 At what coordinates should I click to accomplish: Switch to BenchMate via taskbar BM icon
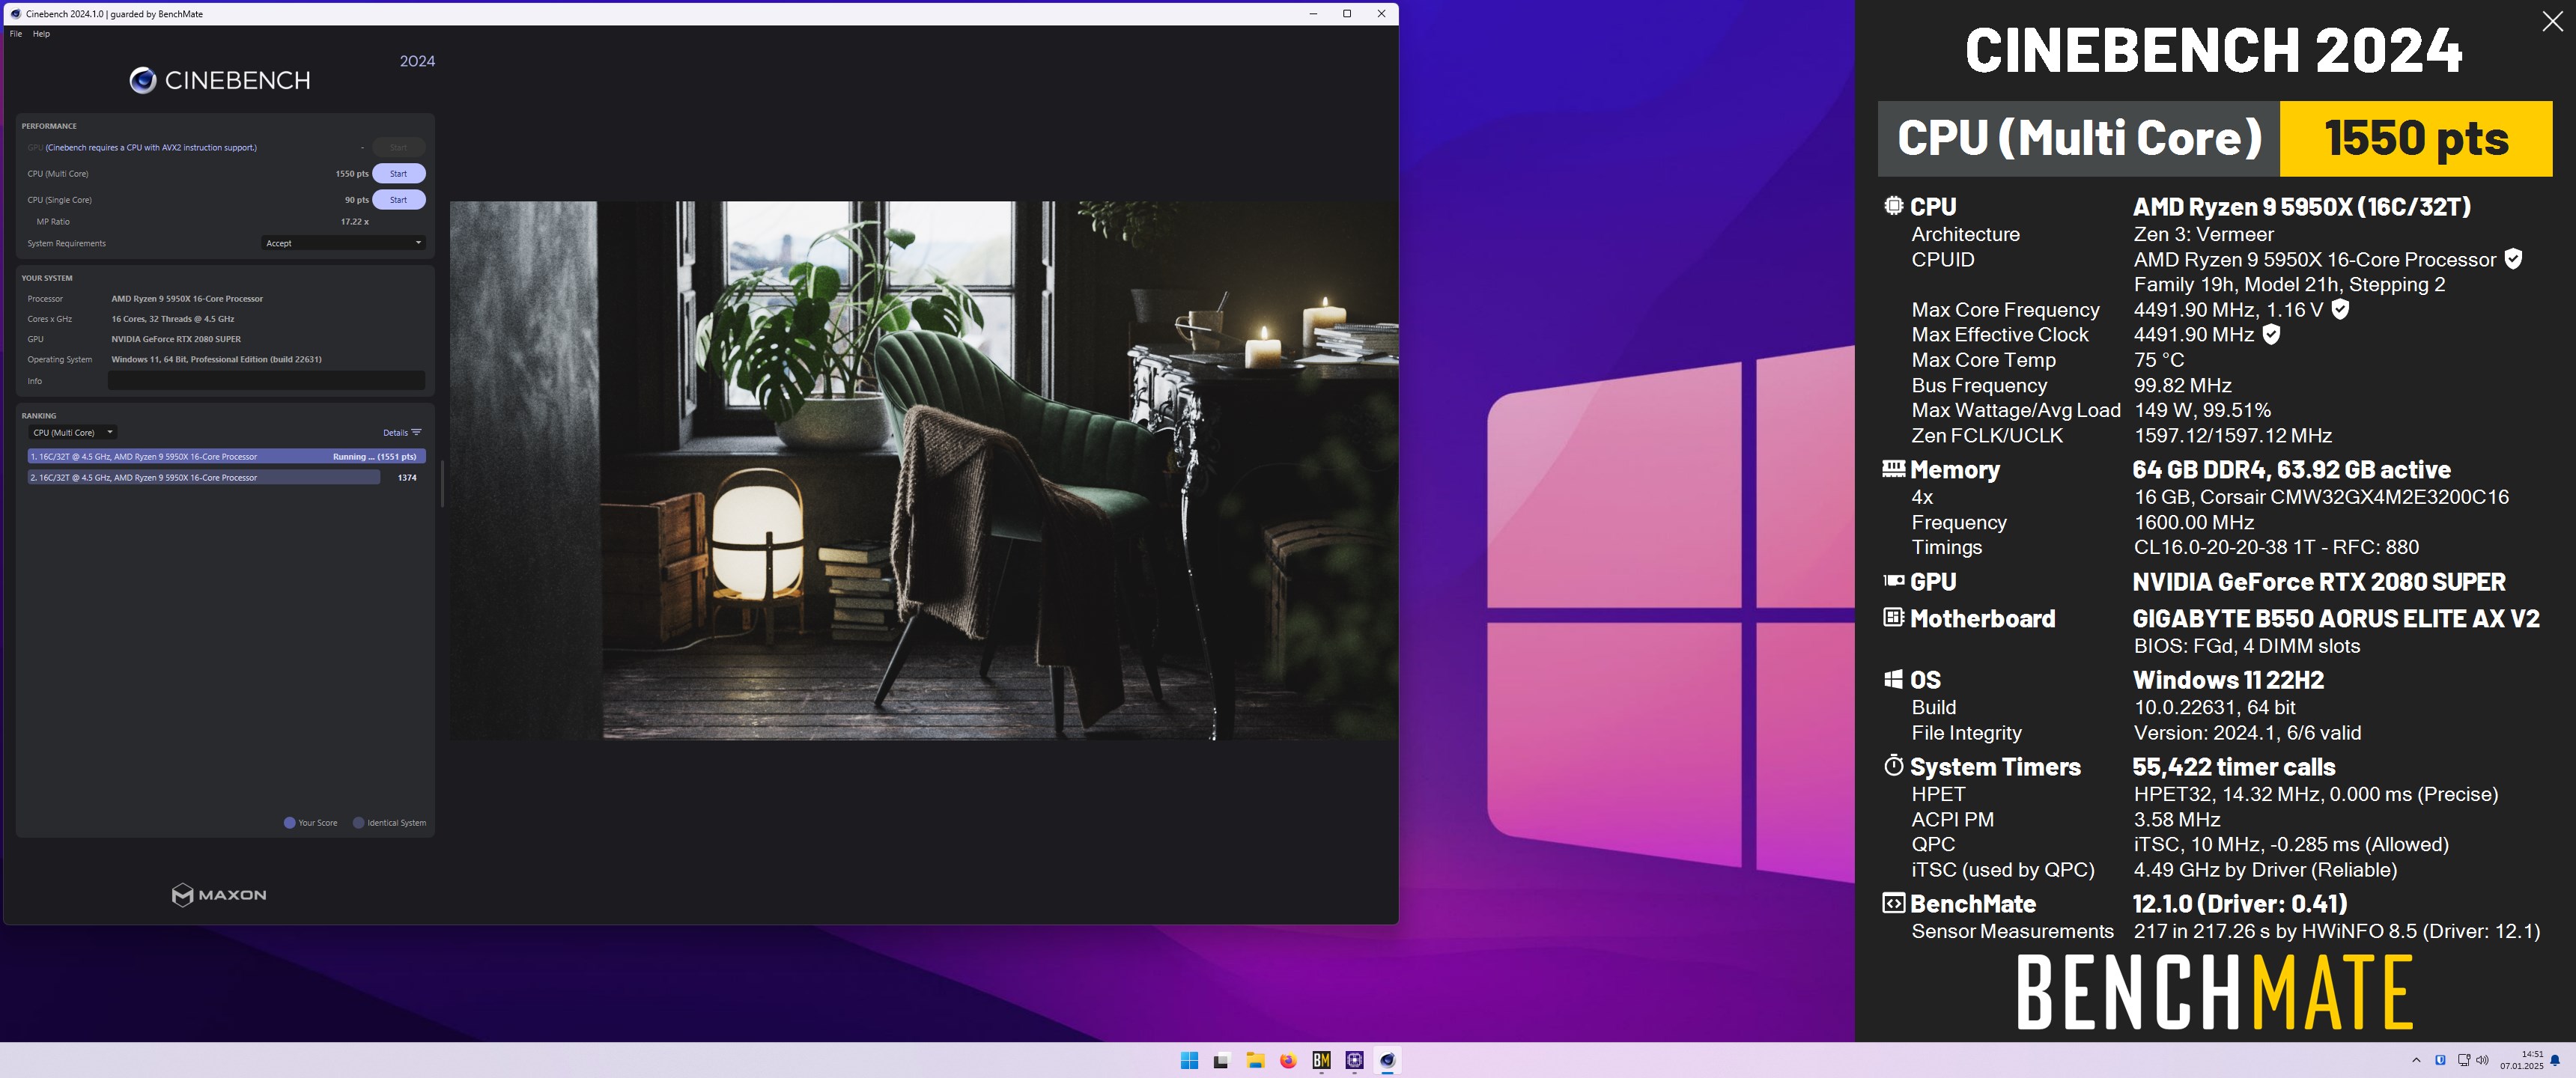click(1321, 1061)
